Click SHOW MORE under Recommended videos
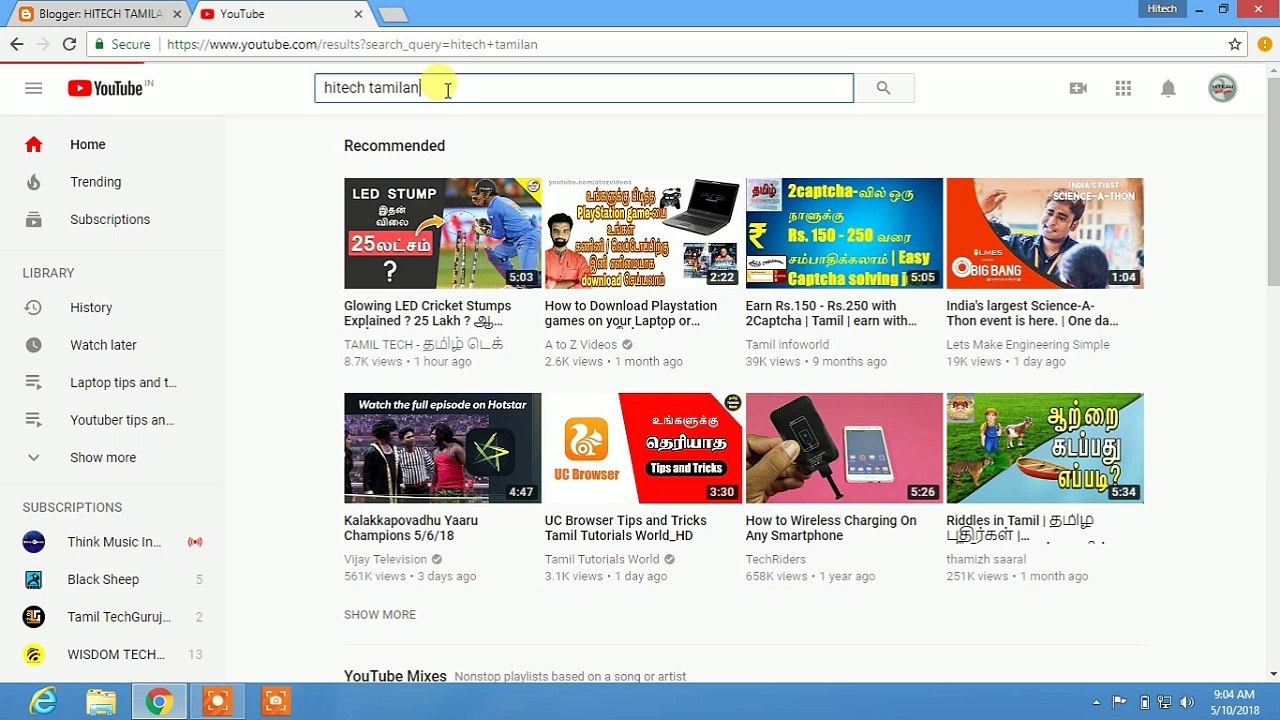Viewport: 1280px width, 720px height. 380,615
